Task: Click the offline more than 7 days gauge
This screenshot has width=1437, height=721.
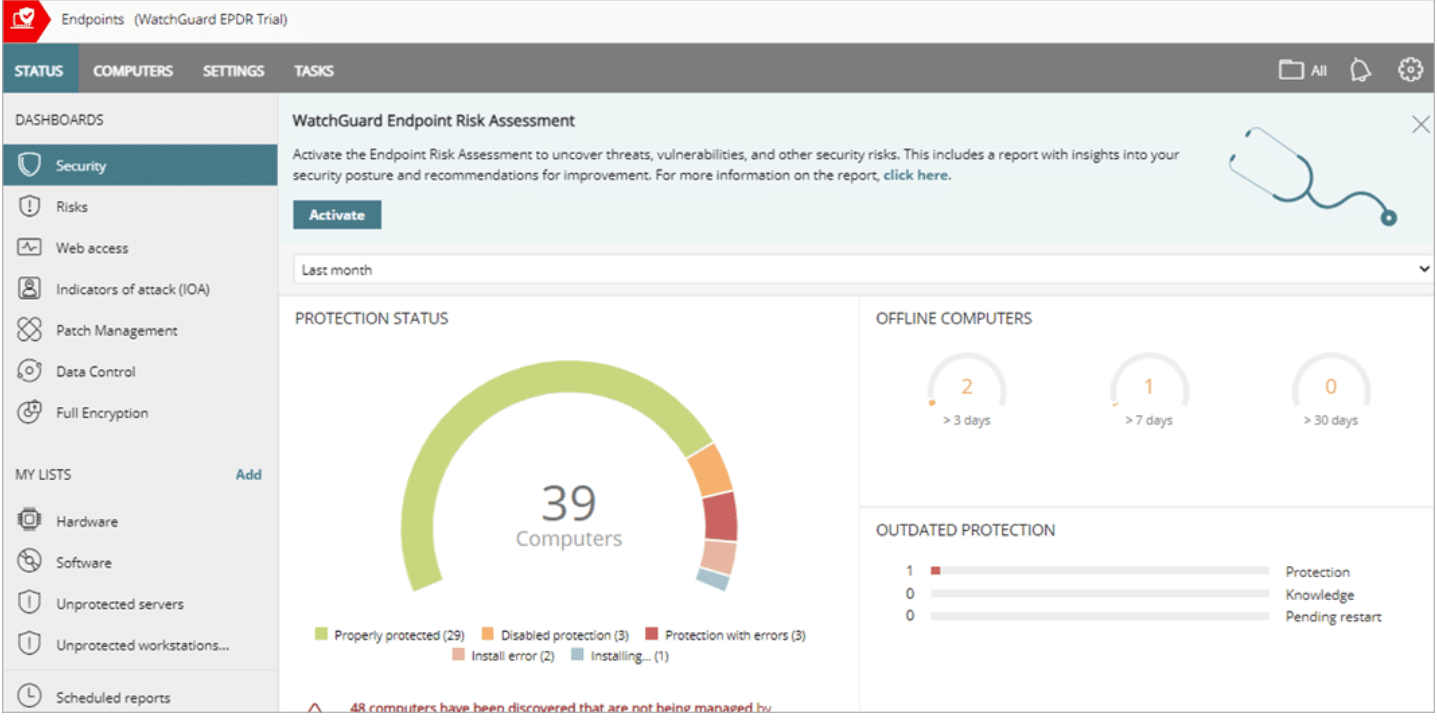Action: click(x=1149, y=389)
